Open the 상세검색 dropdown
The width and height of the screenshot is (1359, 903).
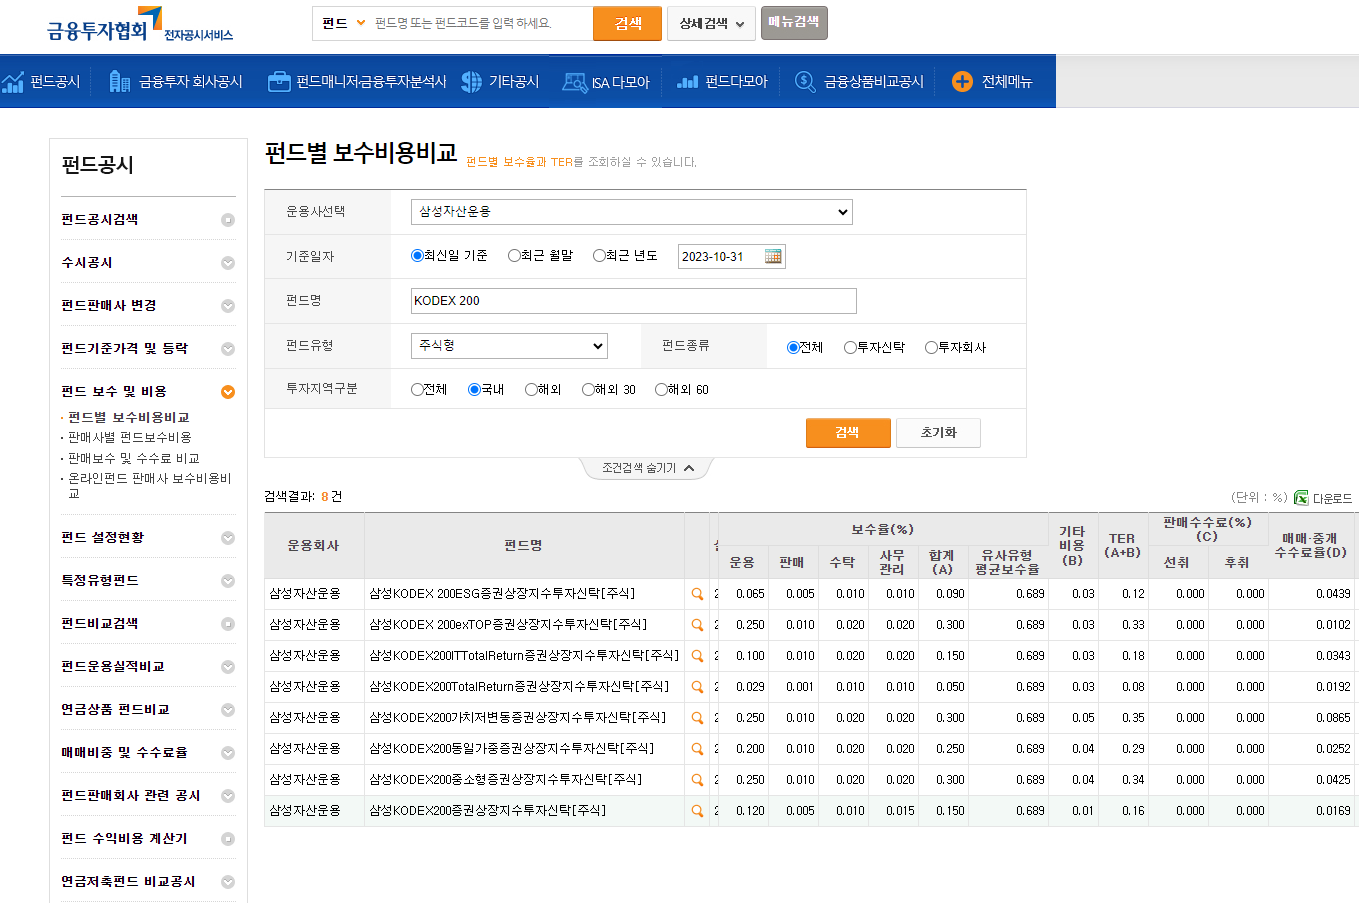[712, 23]
